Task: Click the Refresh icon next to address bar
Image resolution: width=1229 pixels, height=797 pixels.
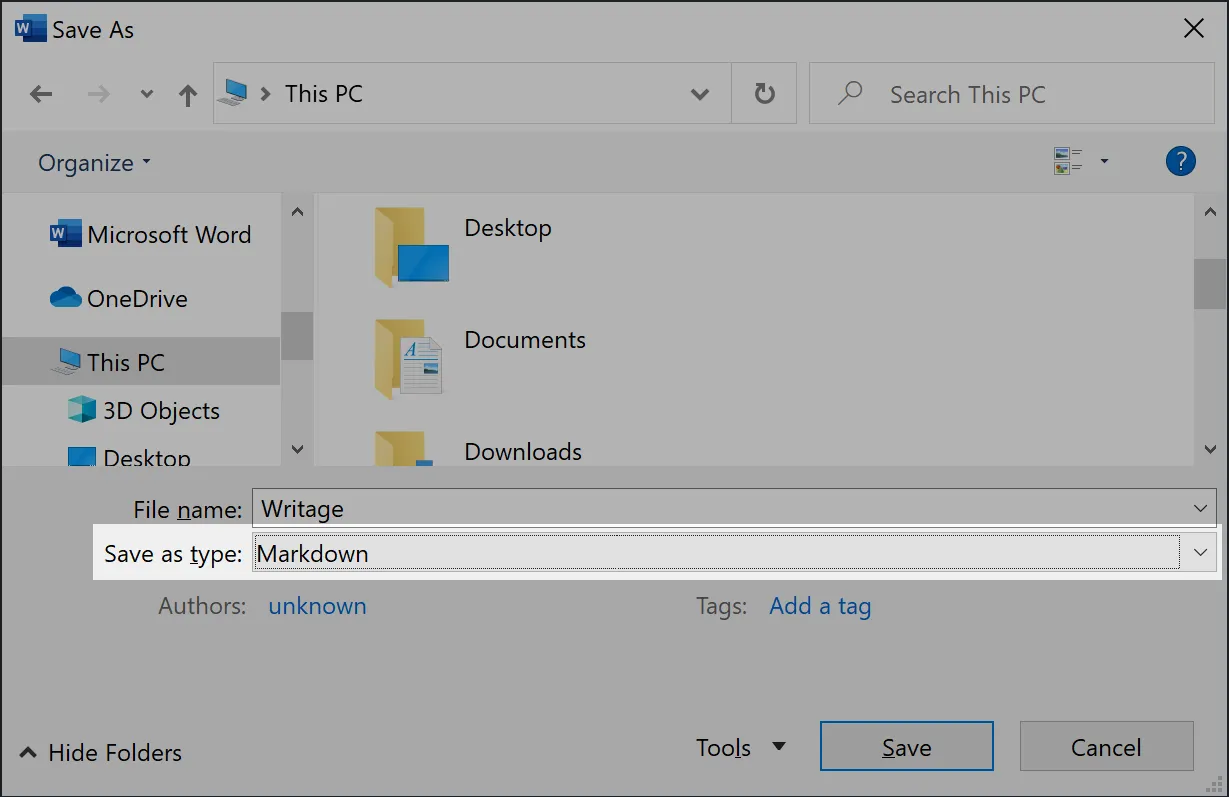Action: tap(764, 93)
